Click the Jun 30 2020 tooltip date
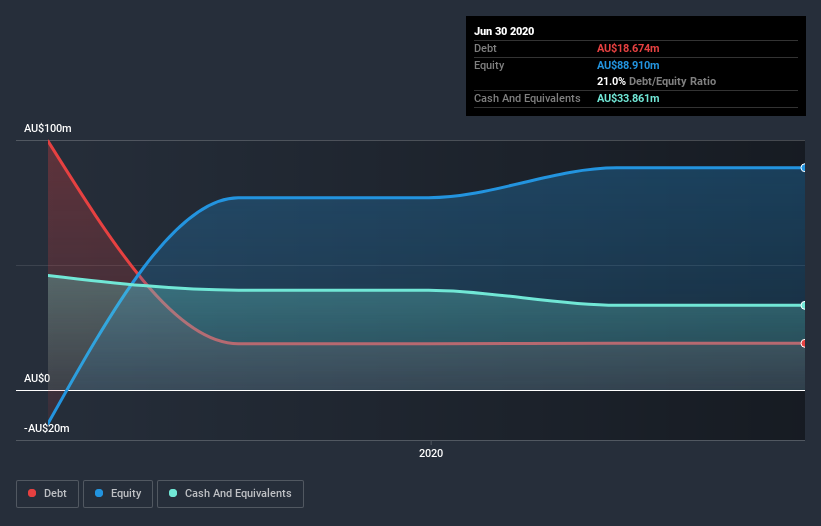The height and width of the screenshot is (526, 821). tap(504, 31)
